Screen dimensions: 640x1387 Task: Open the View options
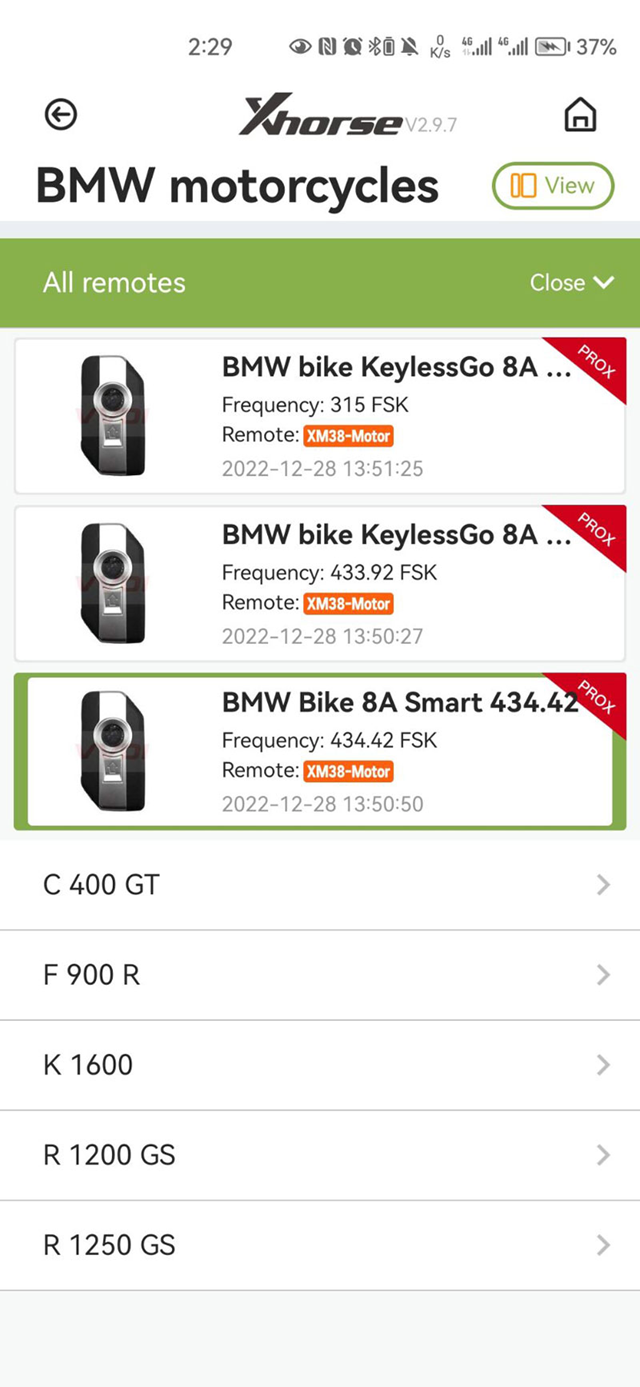553,186
